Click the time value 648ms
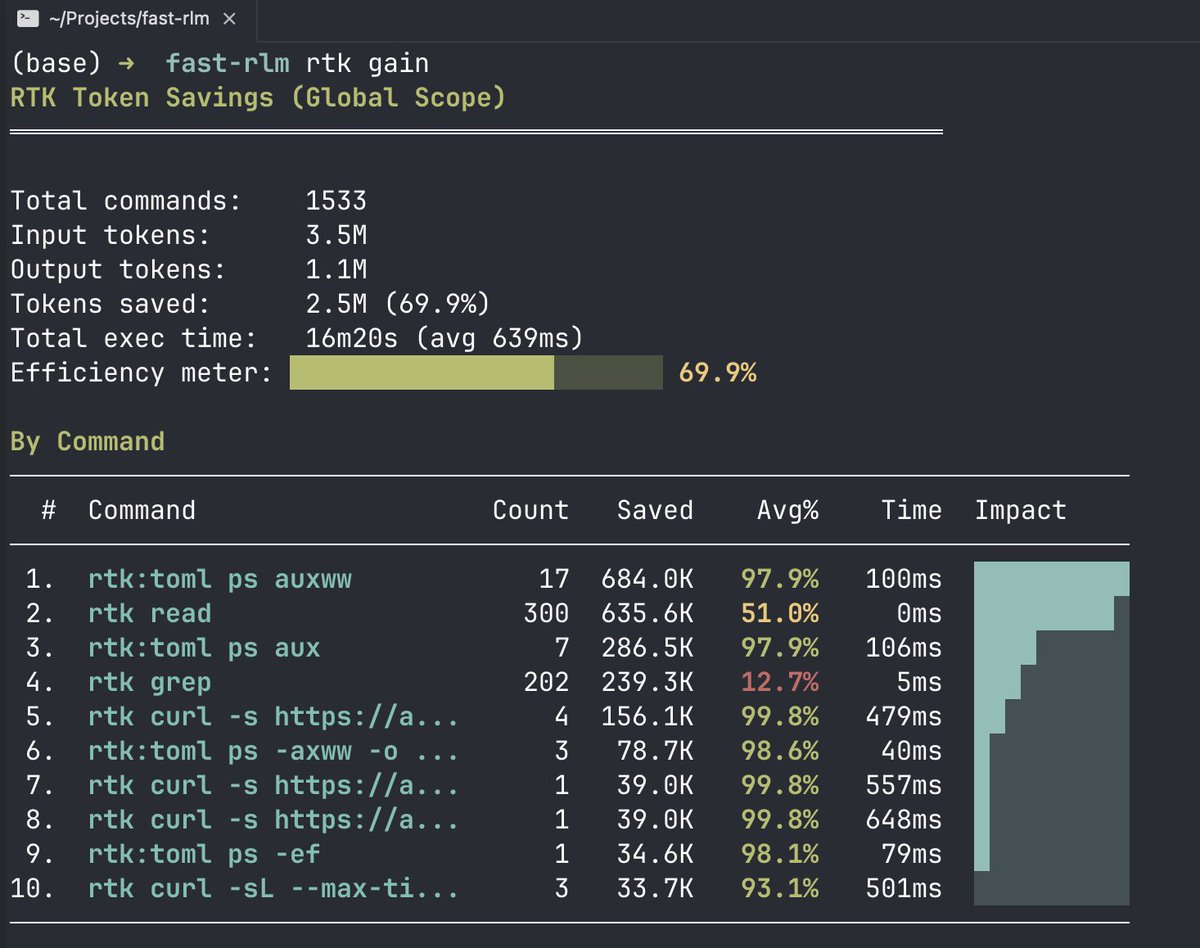Screen dimensions: 1200x948 tap(904, 820)
